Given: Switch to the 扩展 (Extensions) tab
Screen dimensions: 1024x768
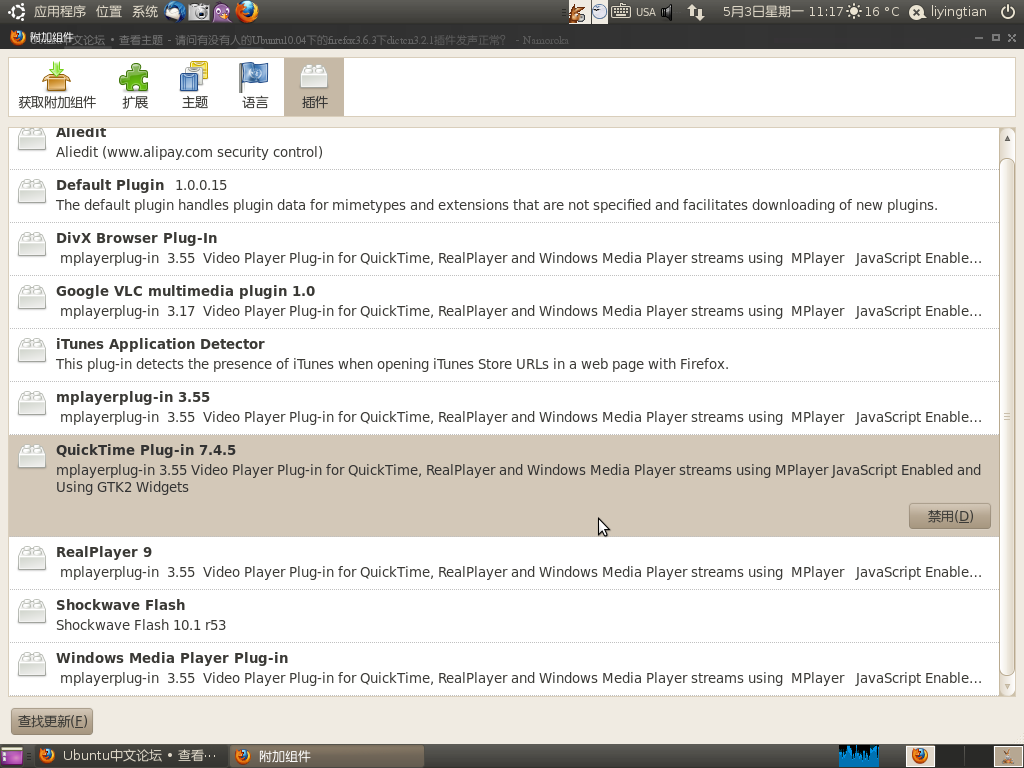Looking at the screenshot, I should tap(135, 87).
